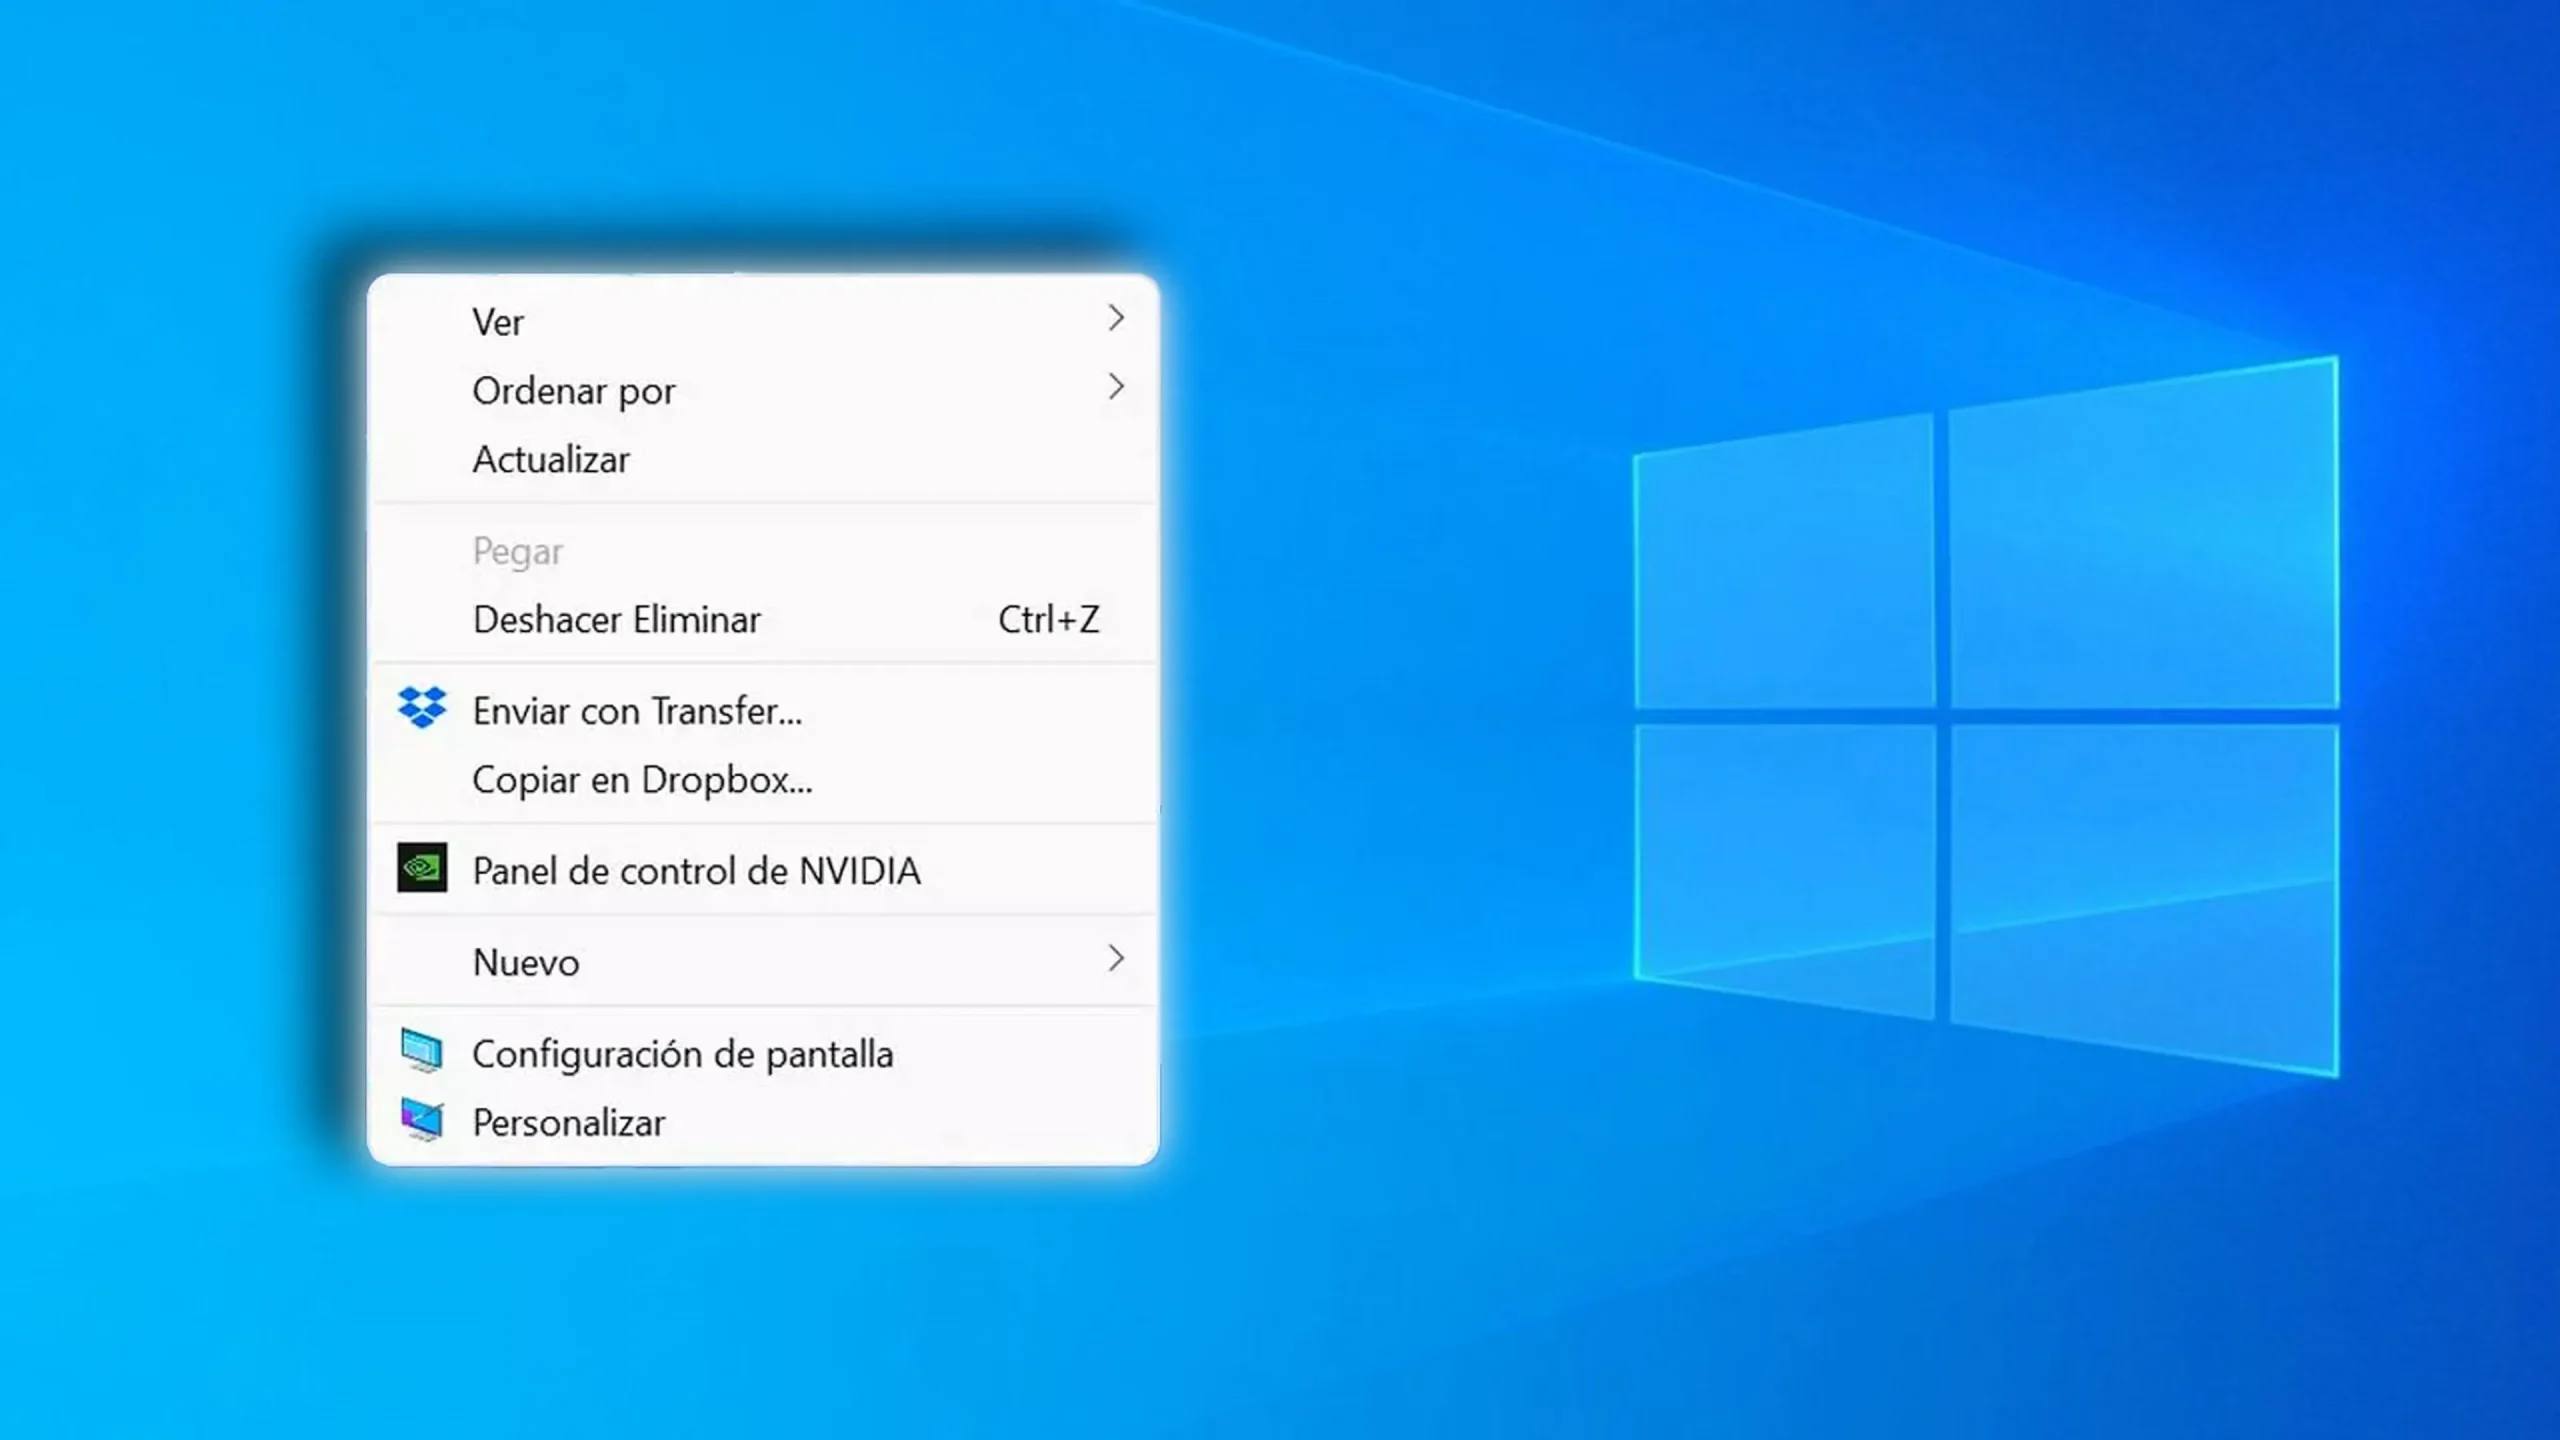The image size is (2560, 1440).
Task: Open the Nuevo submenu chevron
Action: [1116, 959]
